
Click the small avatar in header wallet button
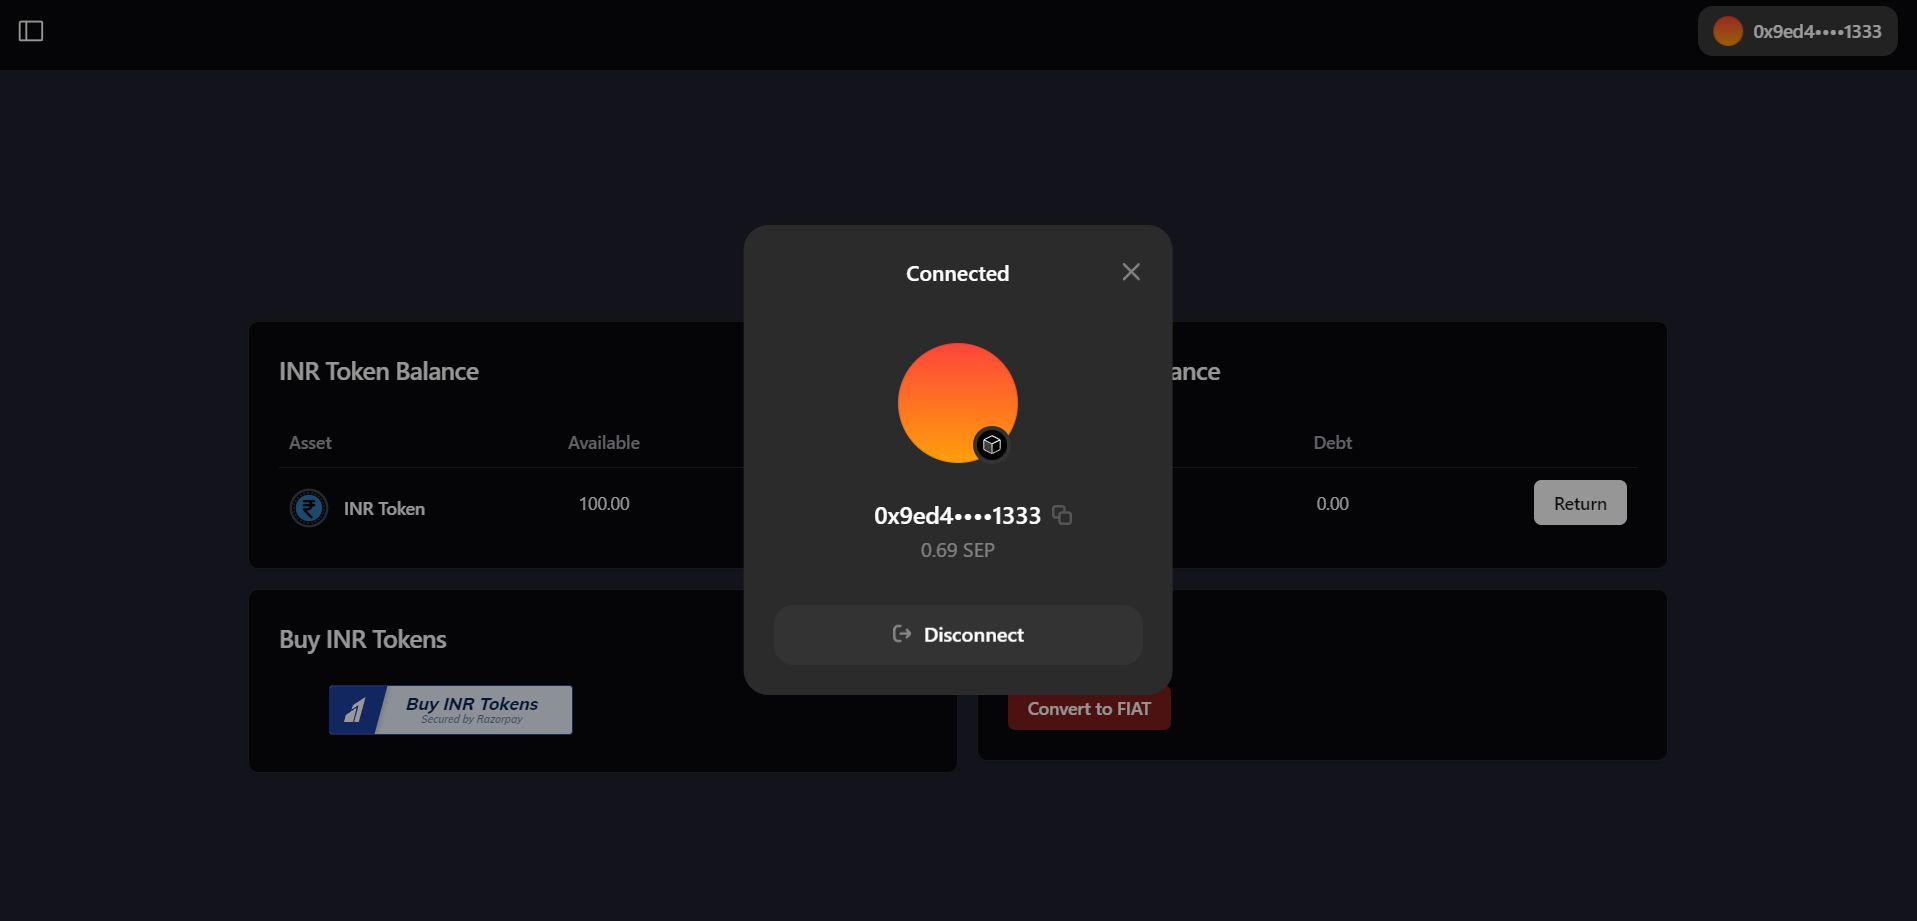point(1728,31)
